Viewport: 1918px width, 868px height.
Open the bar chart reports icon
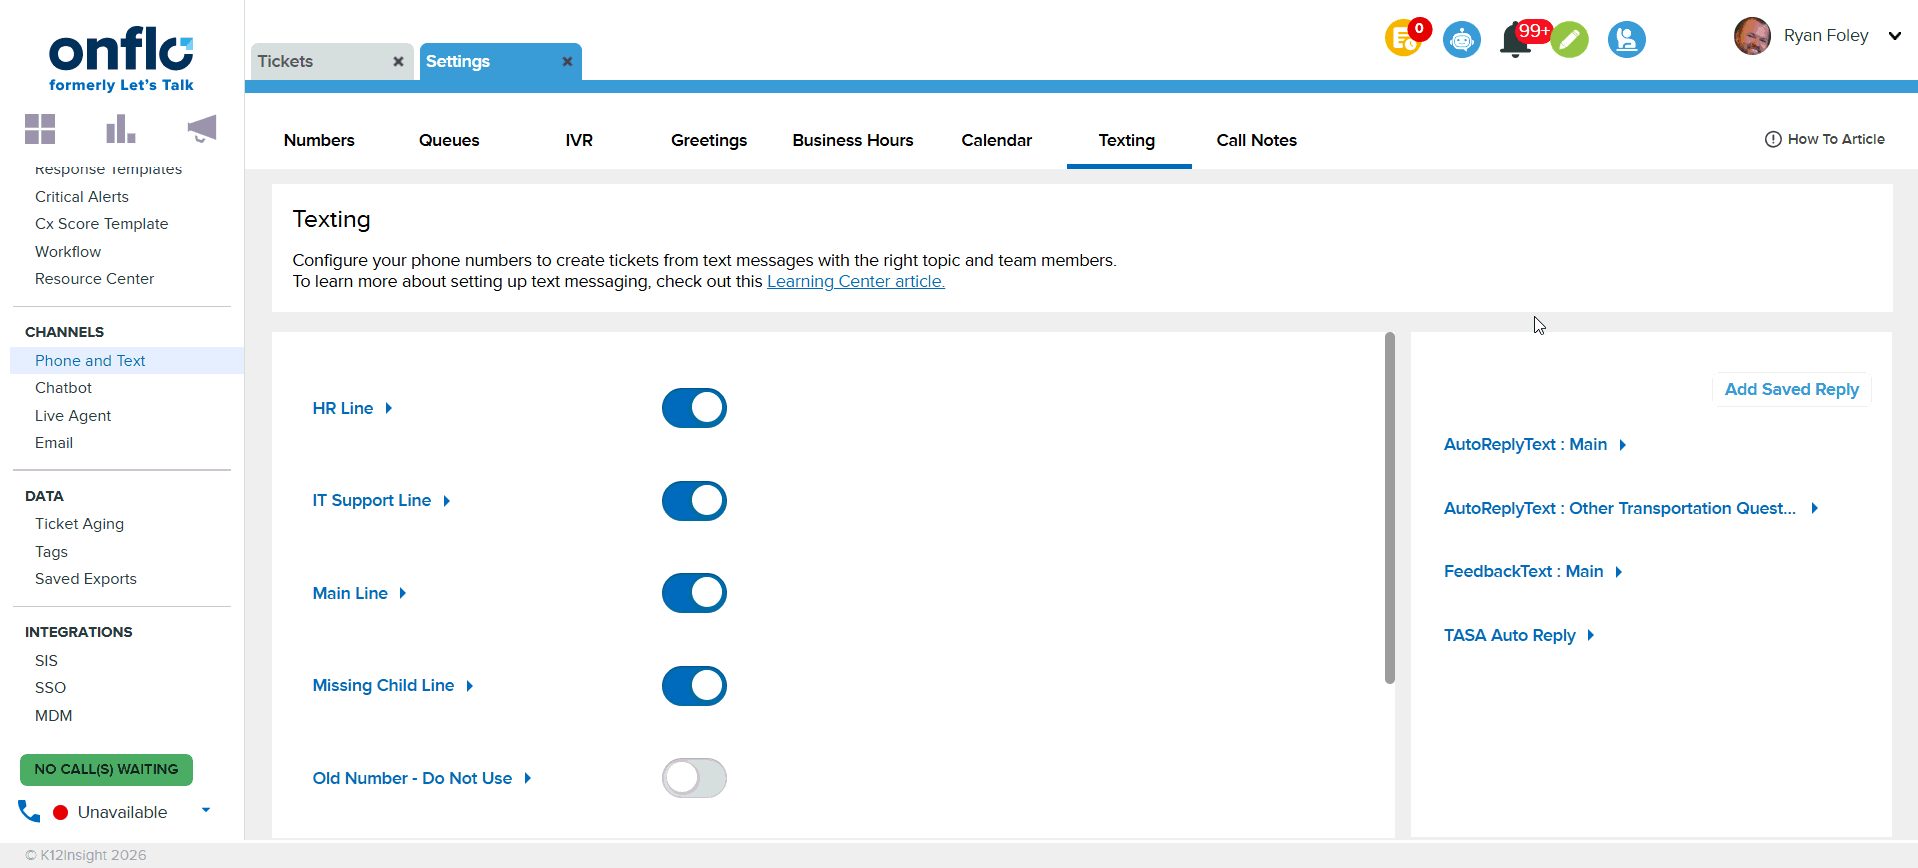[120, 129]
